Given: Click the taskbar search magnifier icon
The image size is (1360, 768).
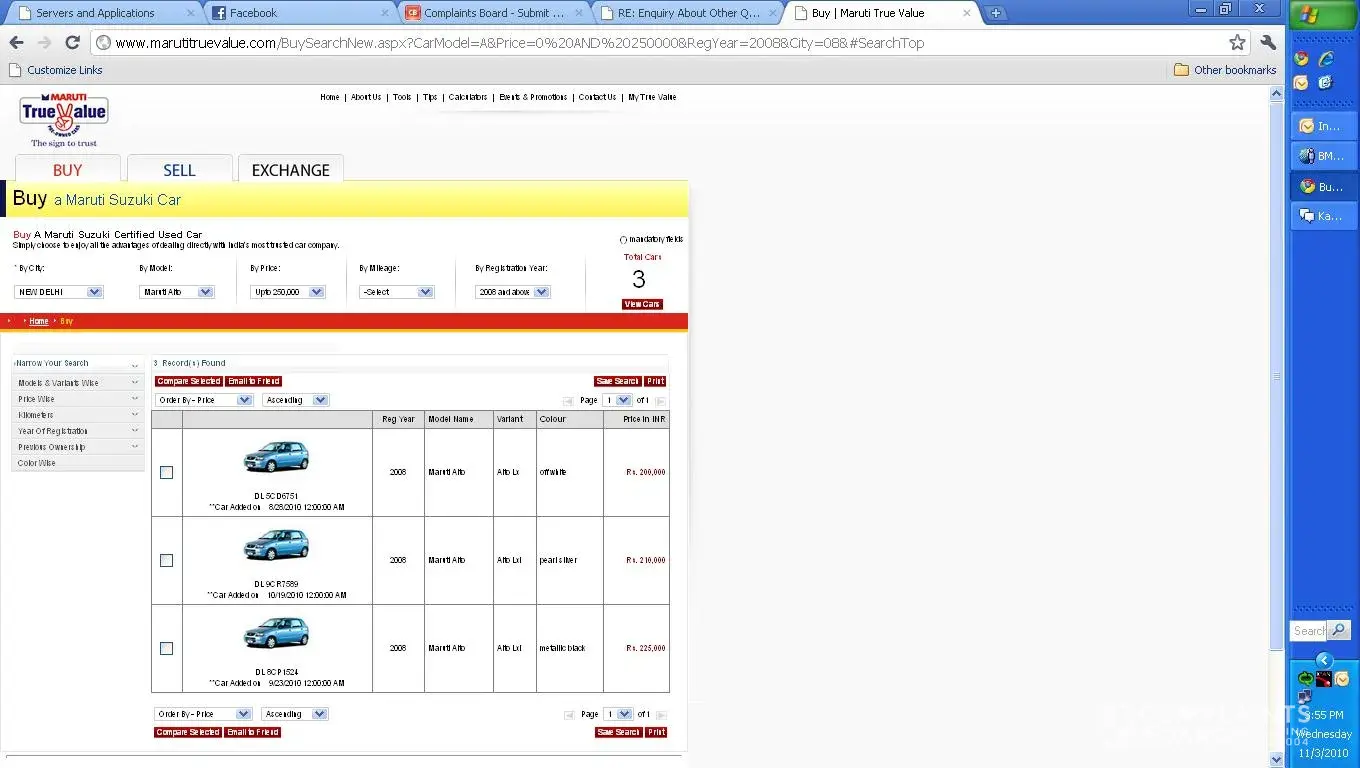Looking at the screenshot, I should tap(1338, 630).
